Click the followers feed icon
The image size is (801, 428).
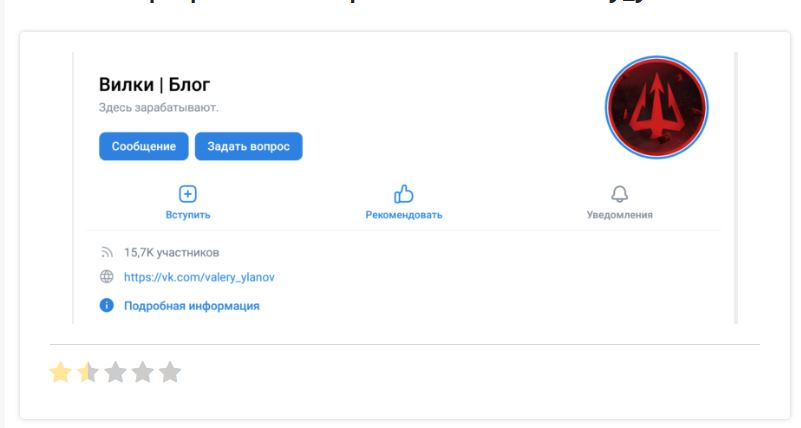click(x=106, y=252)
